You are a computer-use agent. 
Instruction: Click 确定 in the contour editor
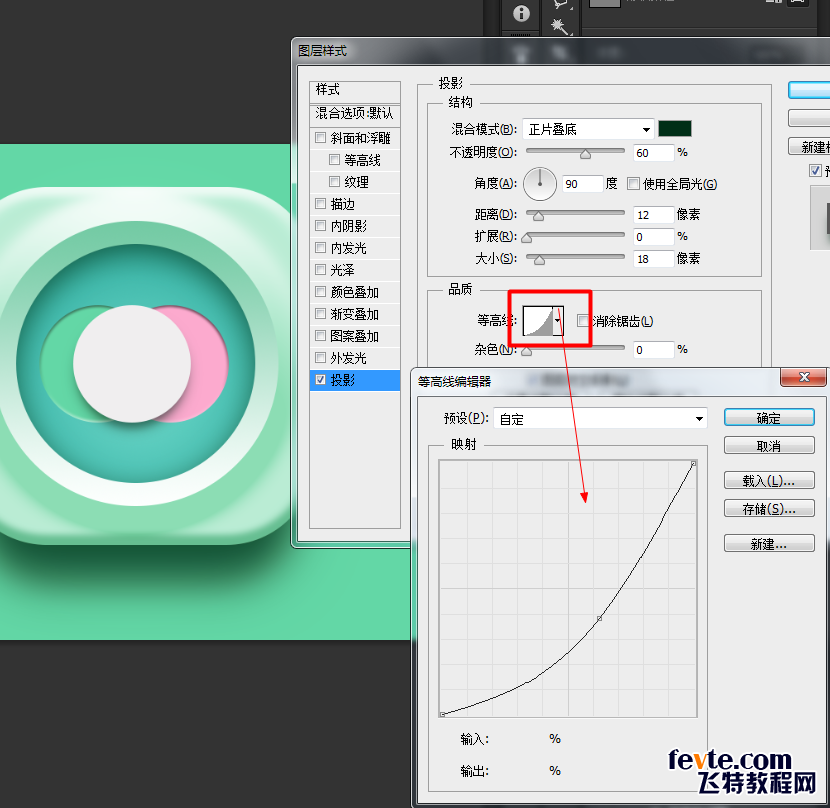click(x=769, y=417)
